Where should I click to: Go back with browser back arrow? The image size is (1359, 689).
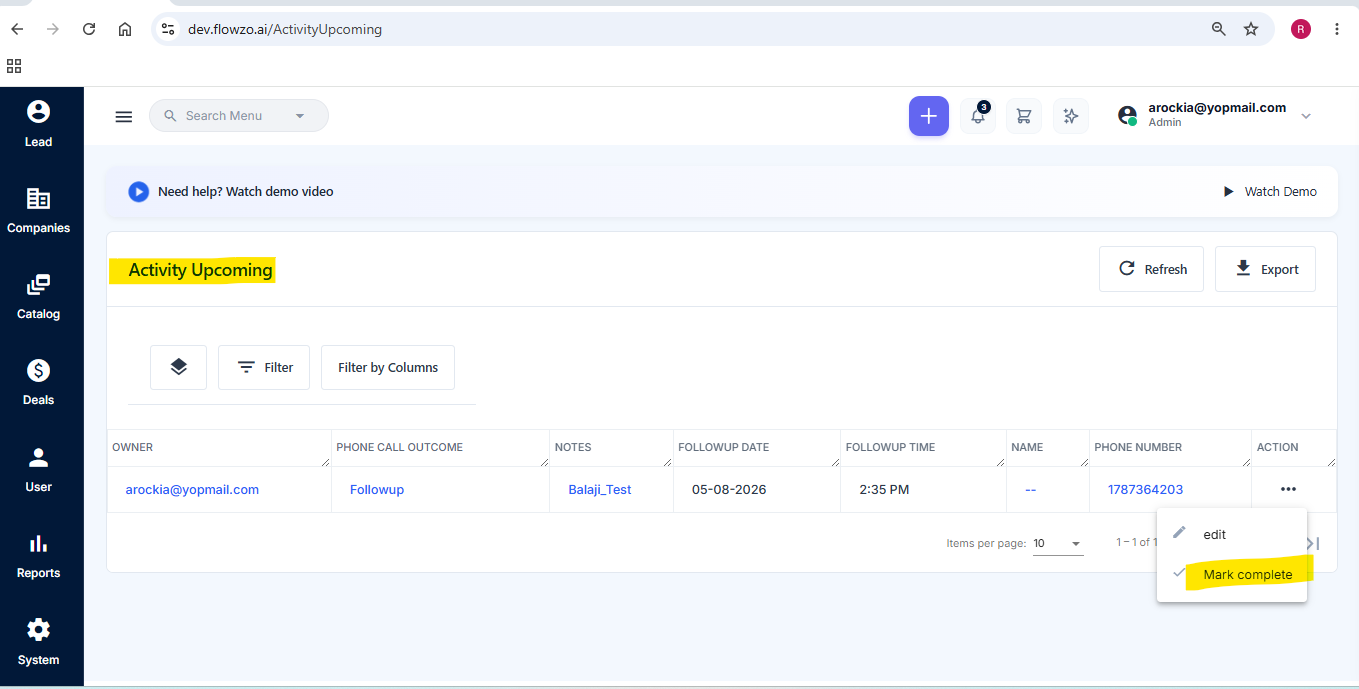pos(17,29)
